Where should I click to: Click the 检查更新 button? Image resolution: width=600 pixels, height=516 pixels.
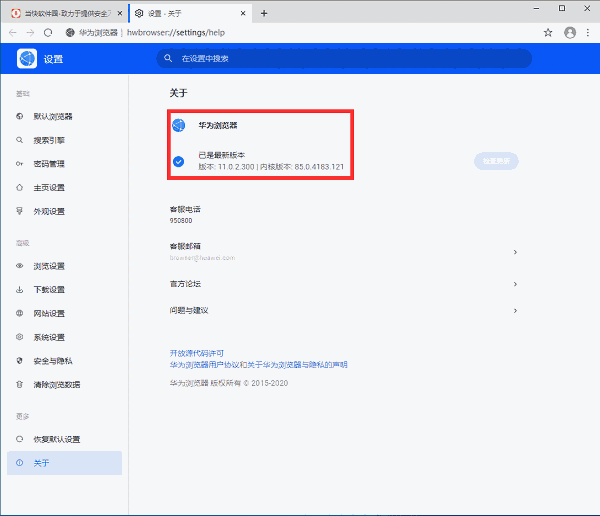pyautogui.click(x=496, y=161)
